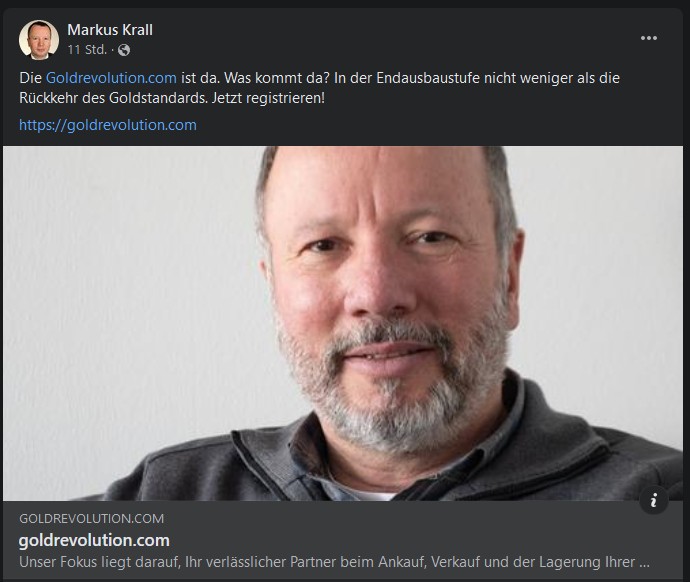Click the 'Jetzt registrieren!' sentence in the post
This screenshot has width=690, height=582.
268,98
